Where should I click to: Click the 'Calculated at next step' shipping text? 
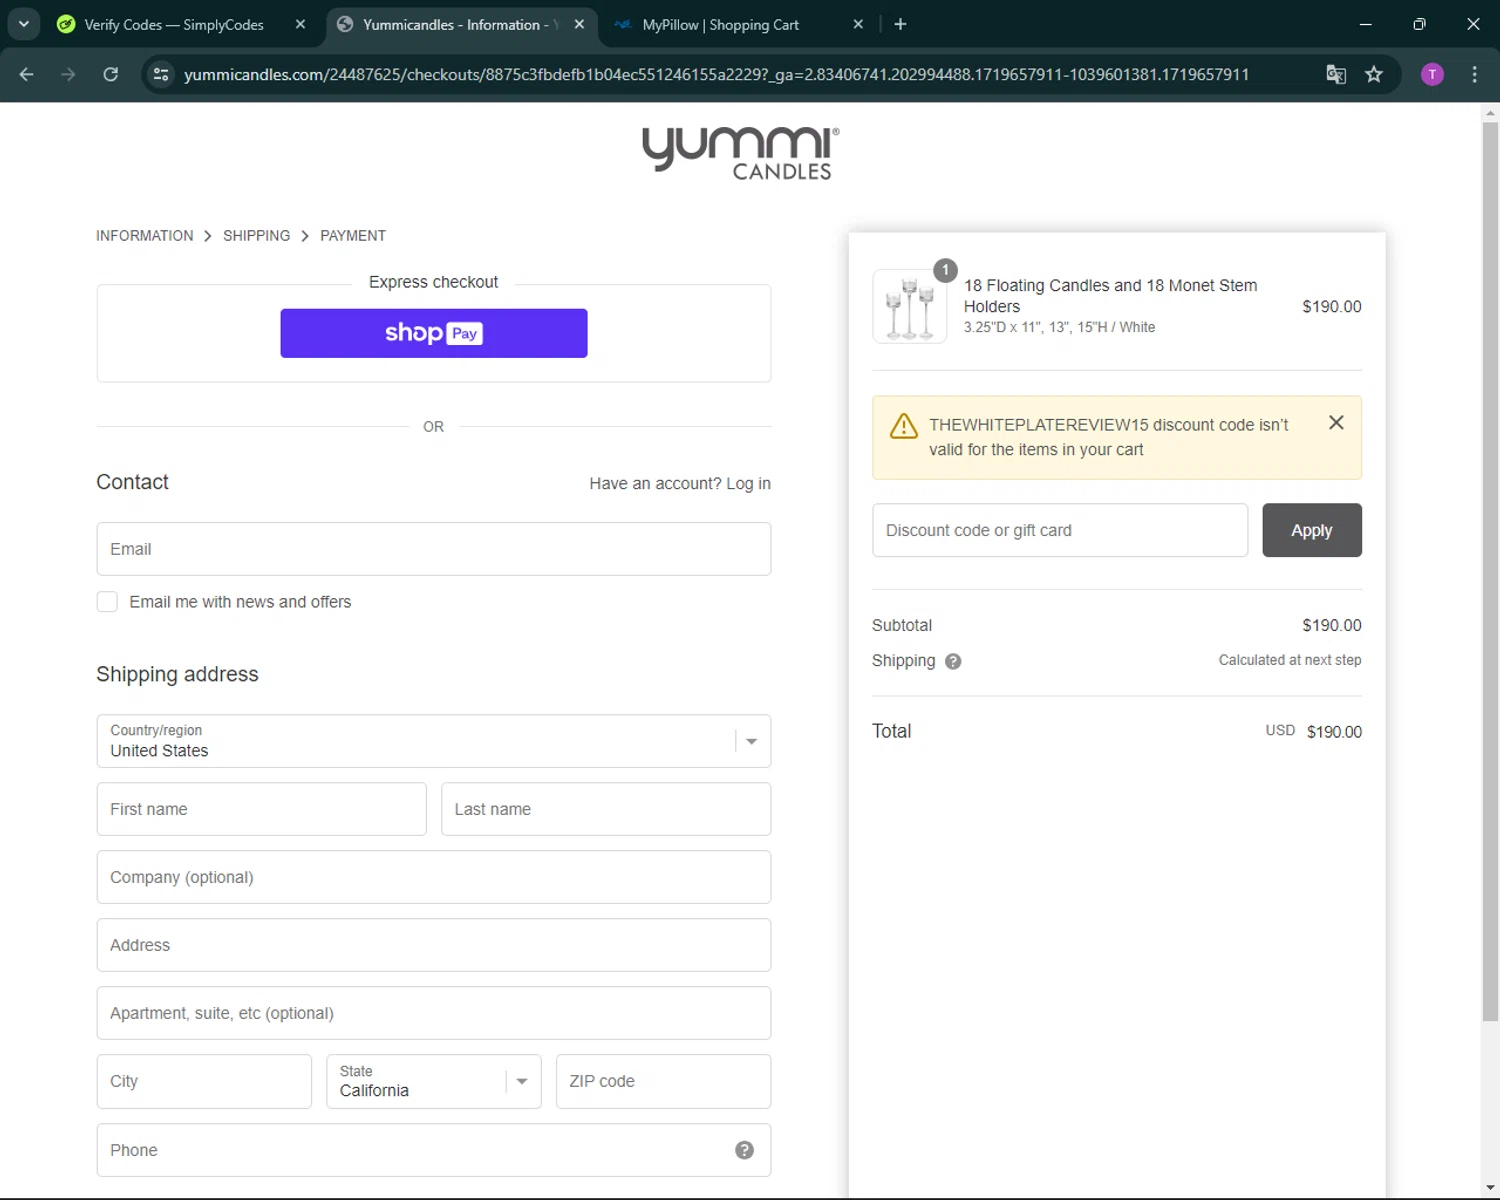tap(1290, 660)
